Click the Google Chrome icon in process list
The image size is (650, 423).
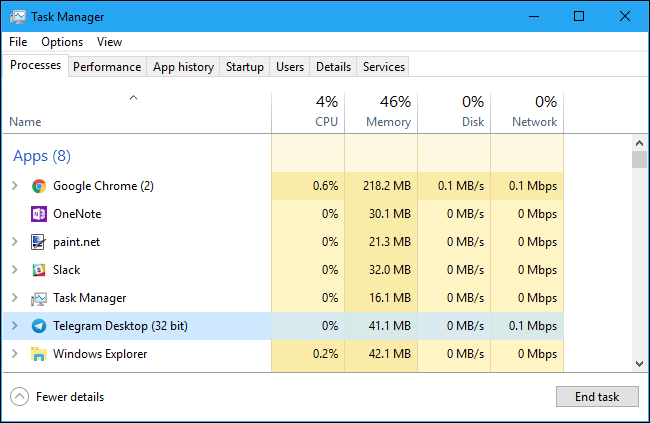point(39,186)
